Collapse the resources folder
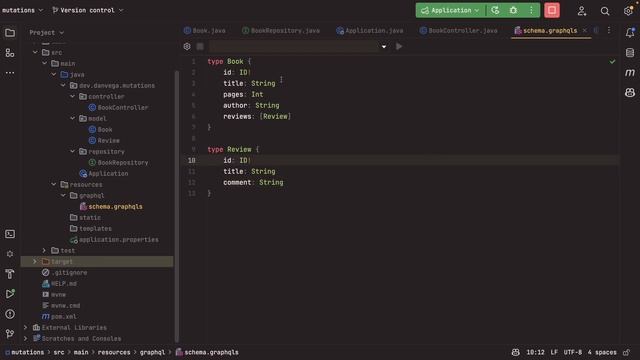Screen dimensions: 640x360 pos(54,184)
